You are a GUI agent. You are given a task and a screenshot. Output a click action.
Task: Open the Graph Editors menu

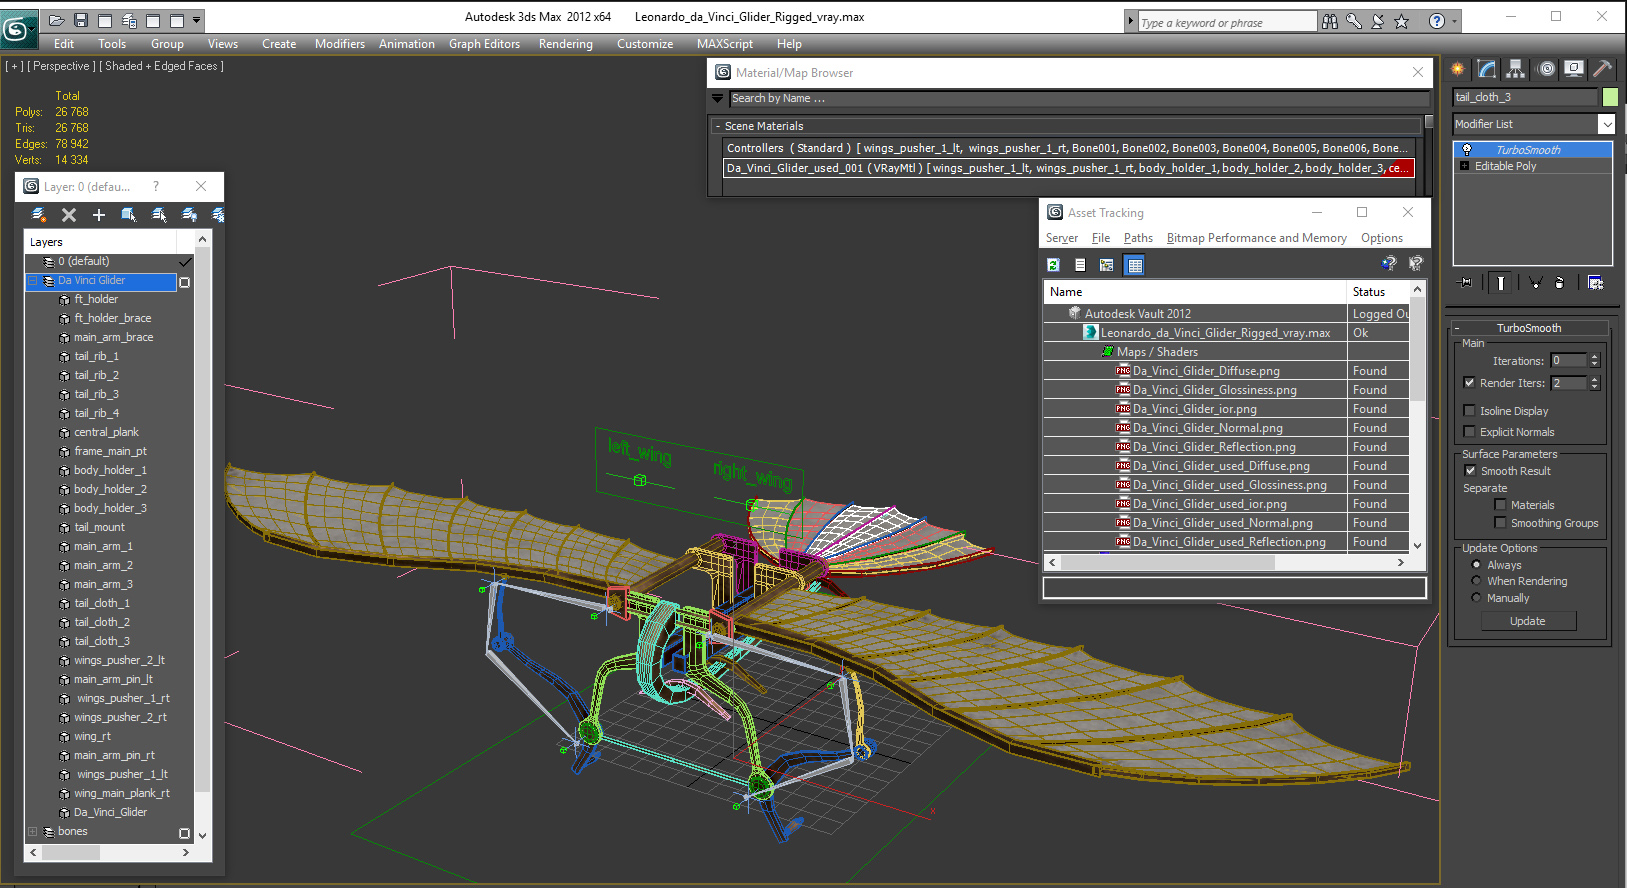[x=484, y=44]
